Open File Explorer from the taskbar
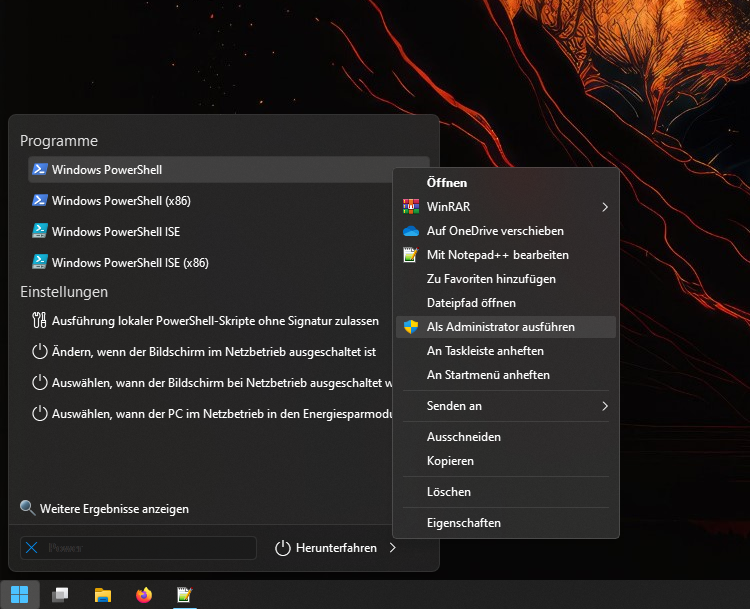Viewport: 750px width, 609px height. 103,595
